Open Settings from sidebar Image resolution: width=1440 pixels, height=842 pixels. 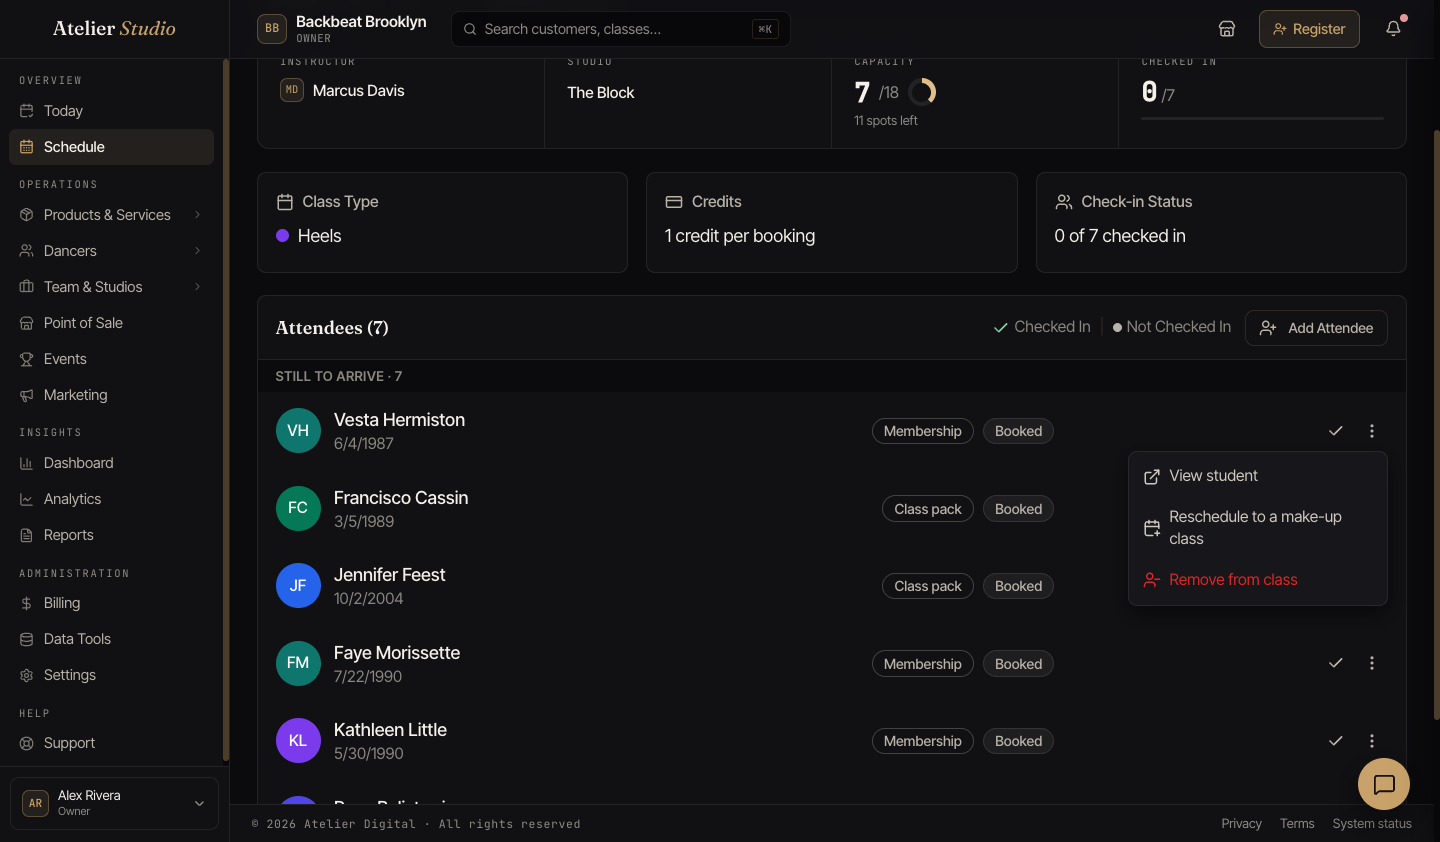point(111,675)
